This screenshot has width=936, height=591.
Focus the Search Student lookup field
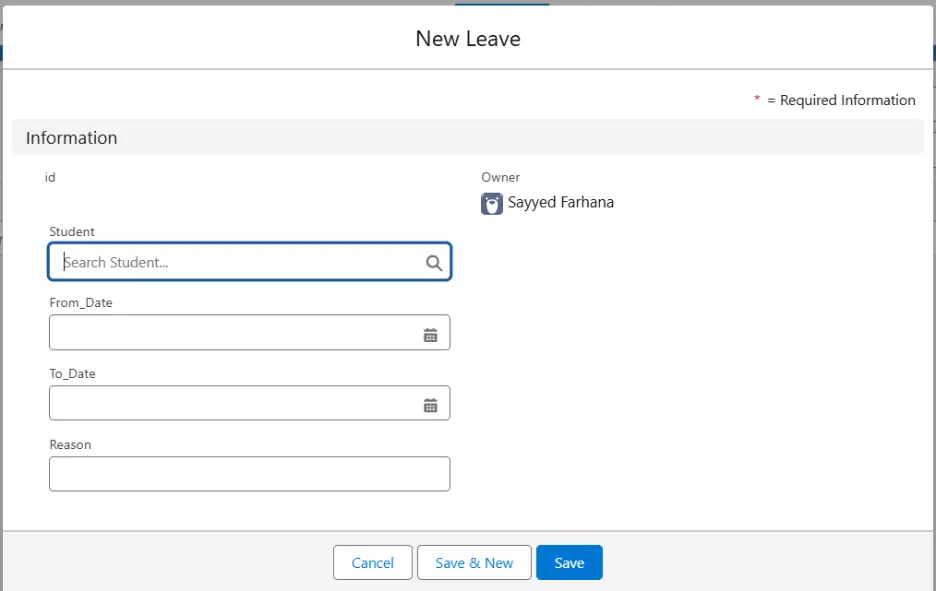pyautogui.click(x=250, y=261)
